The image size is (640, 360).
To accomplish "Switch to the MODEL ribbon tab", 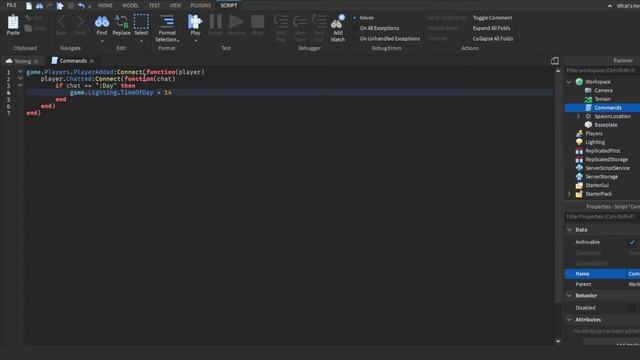I will (x=130, y=5).
